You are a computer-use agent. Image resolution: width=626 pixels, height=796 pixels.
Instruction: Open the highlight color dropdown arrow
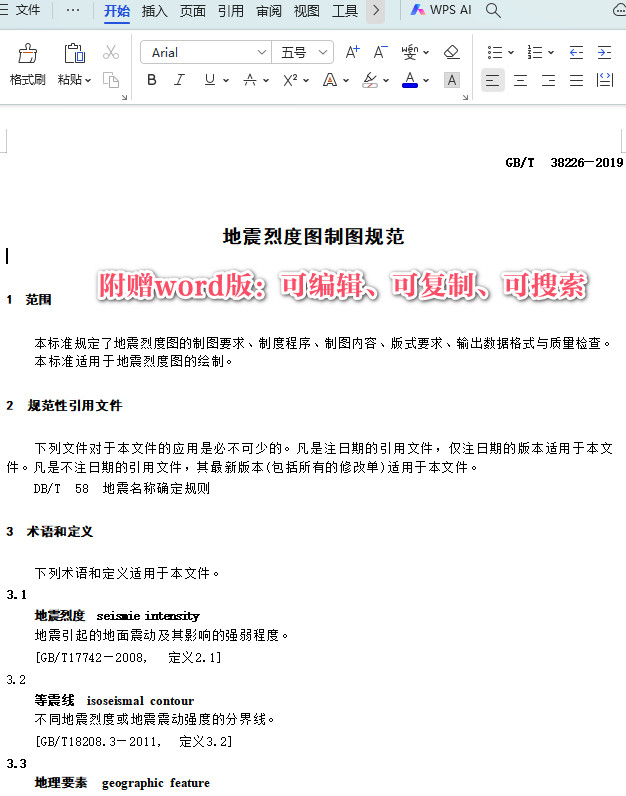tap(386, 80)
